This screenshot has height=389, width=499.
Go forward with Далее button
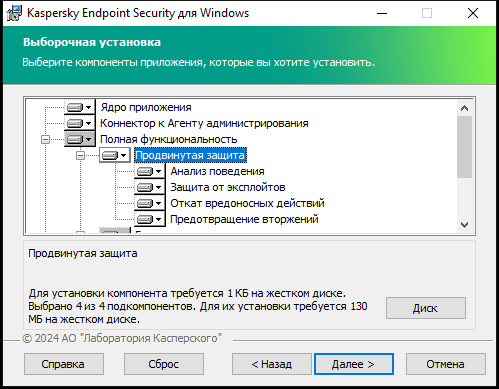(354, 364)
